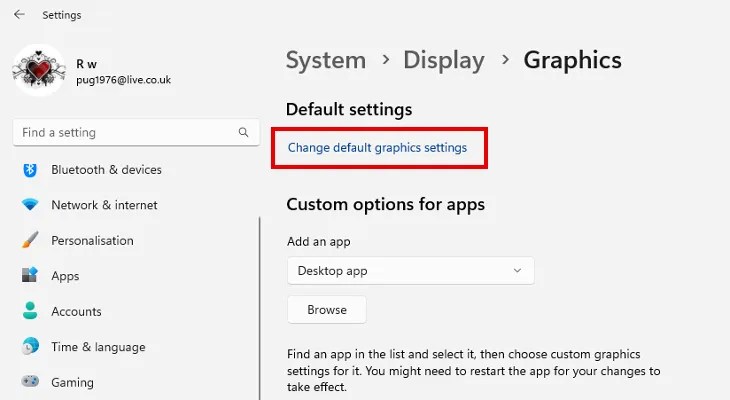The image size is (730, 400).
Task: Open Change default graphics settings link
Action: point(377,148)
